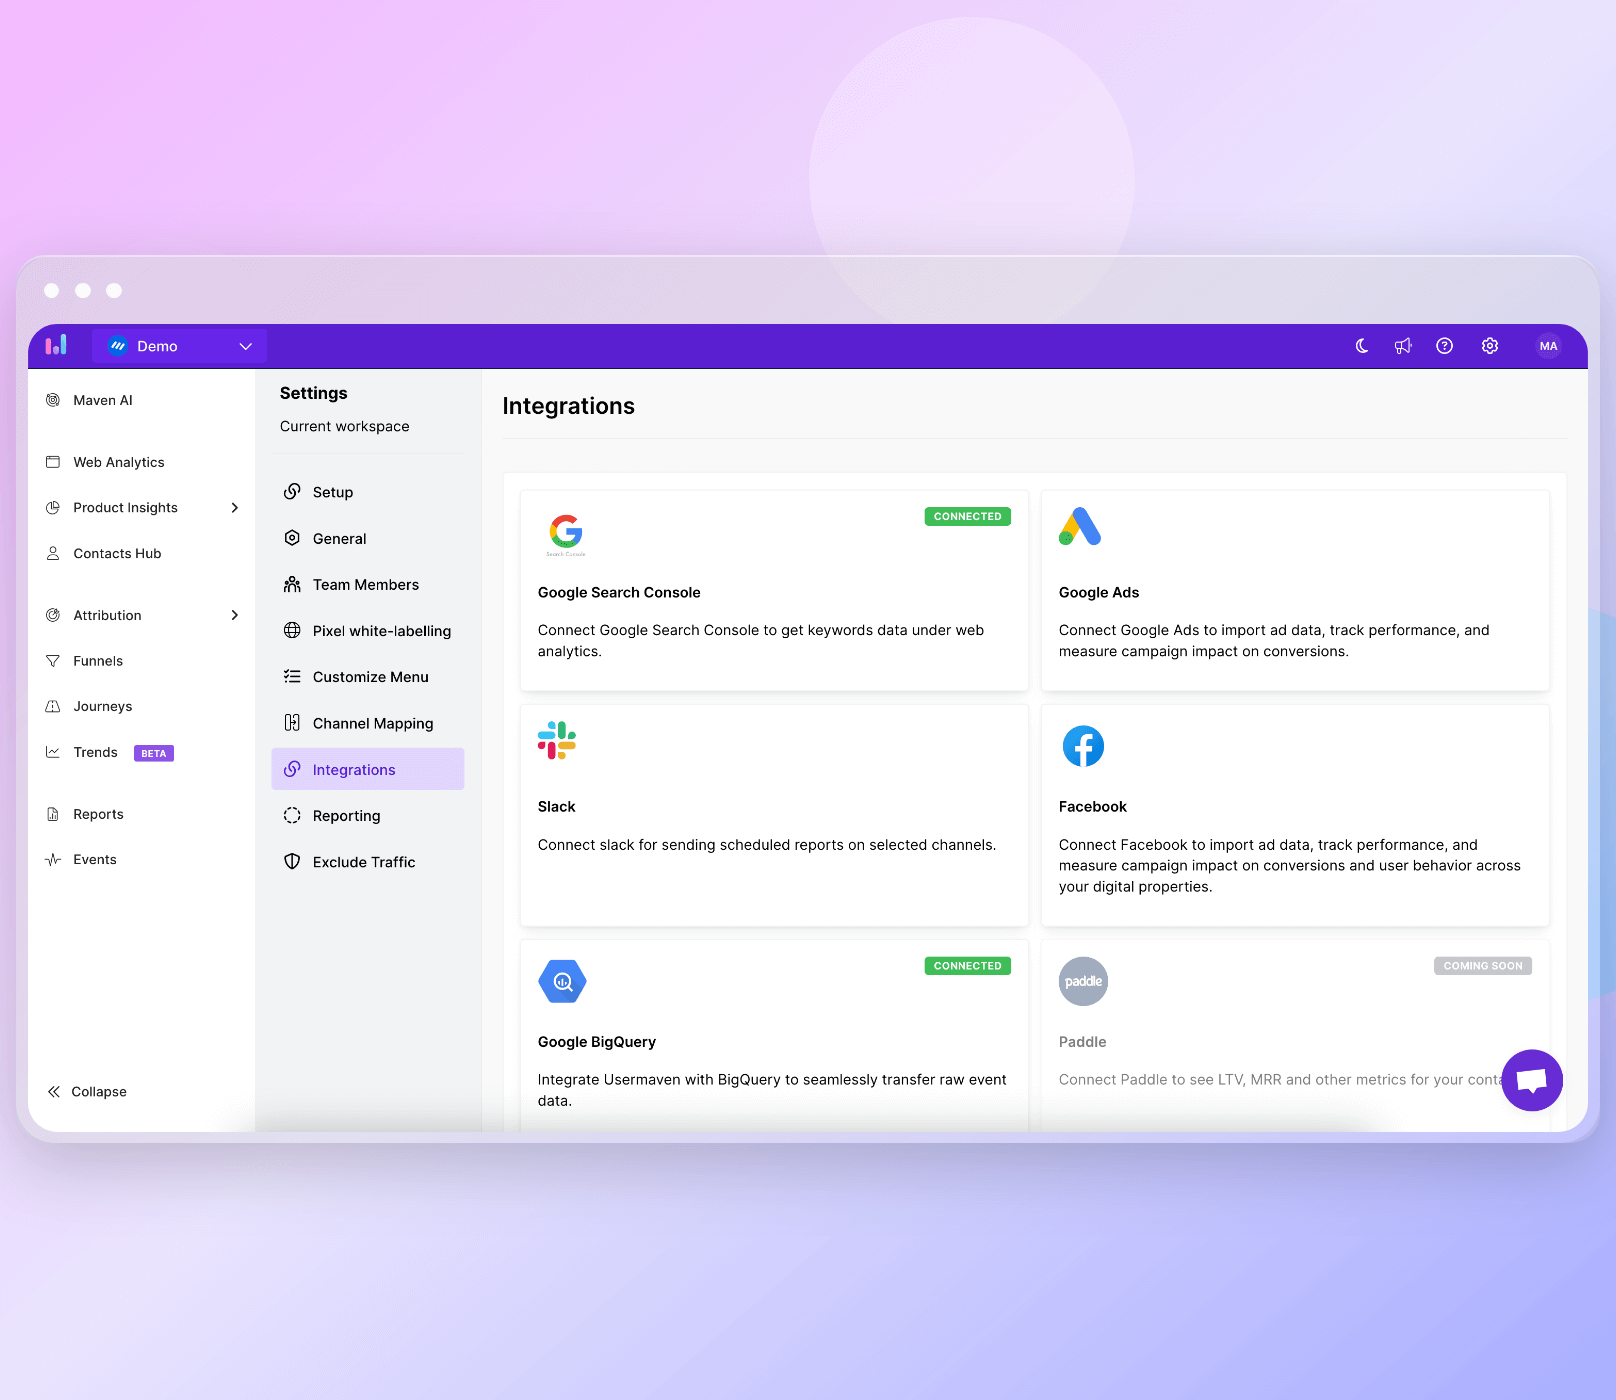Click the Pixel white-labelling globe icon
This screenshot has height=1400, width=1616.
click(x=292, y=630)
